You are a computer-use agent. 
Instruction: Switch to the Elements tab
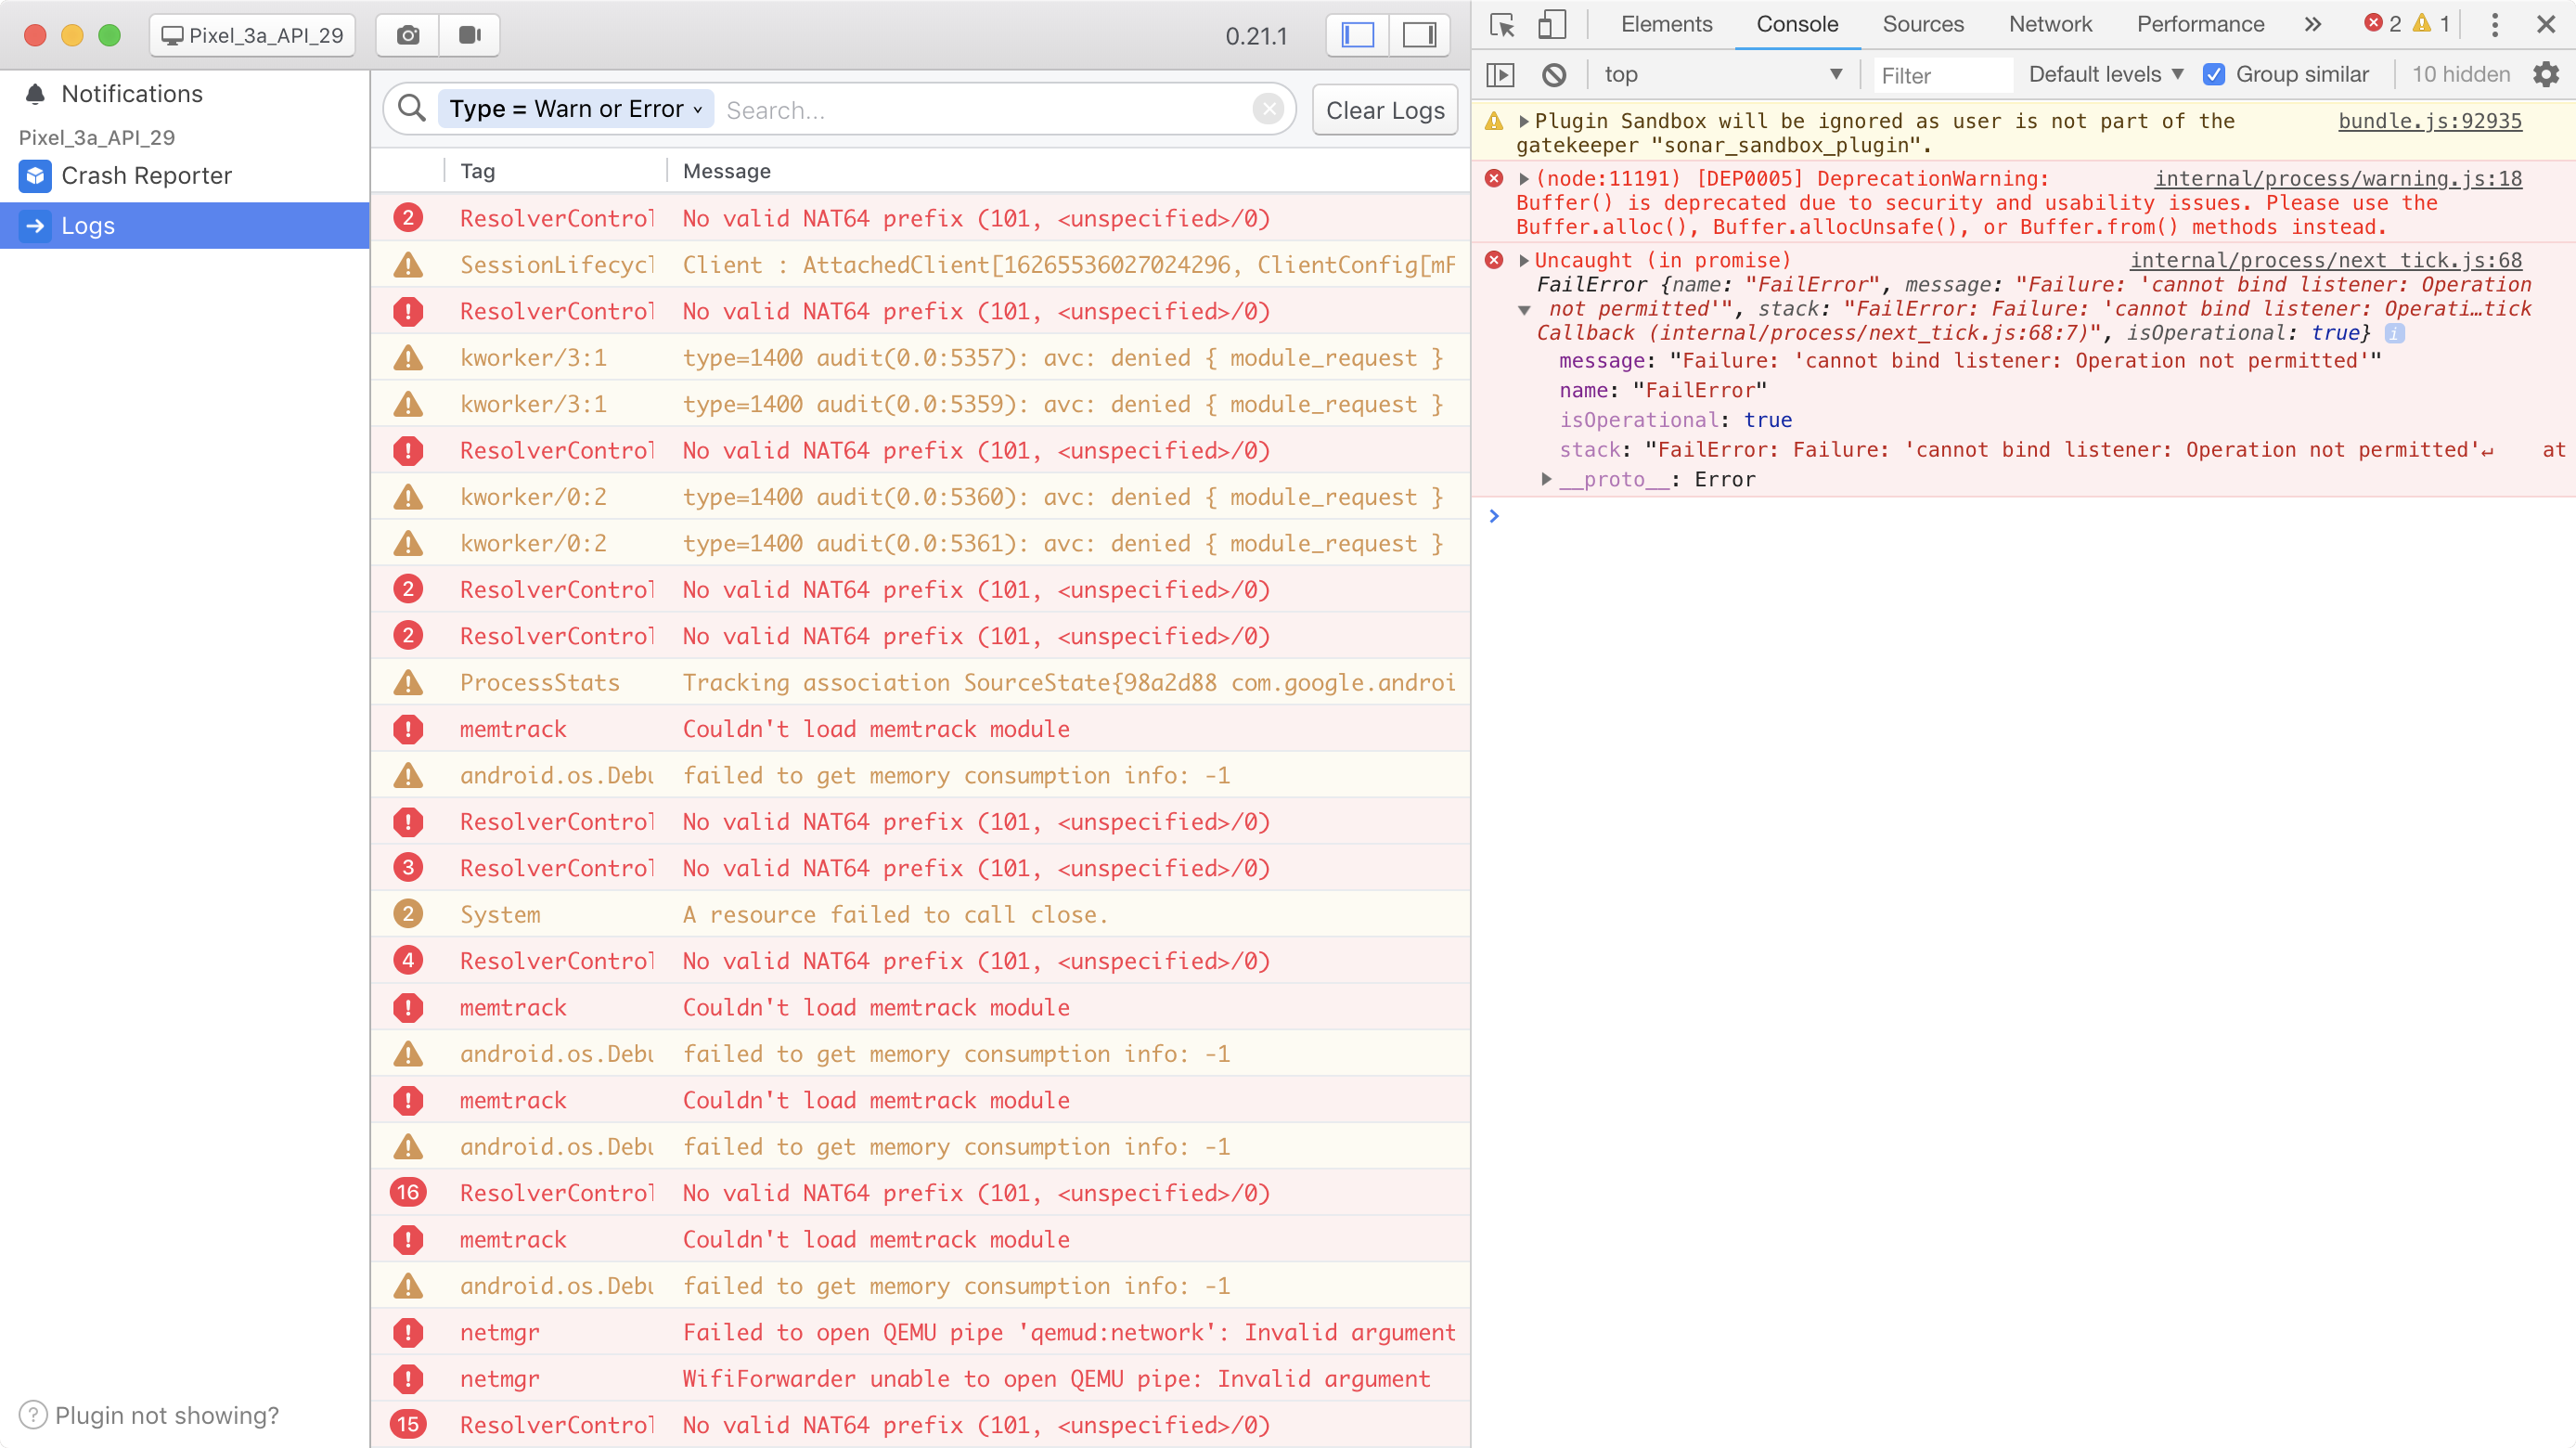(1666, 24)
